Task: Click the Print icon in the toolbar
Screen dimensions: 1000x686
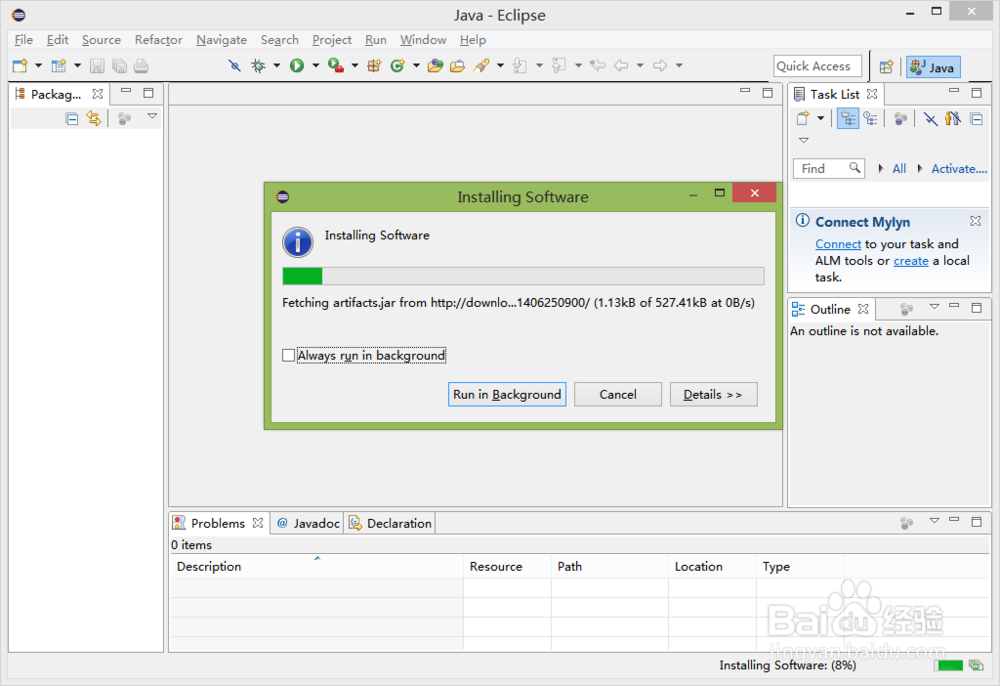Action: tap(141, 66)
